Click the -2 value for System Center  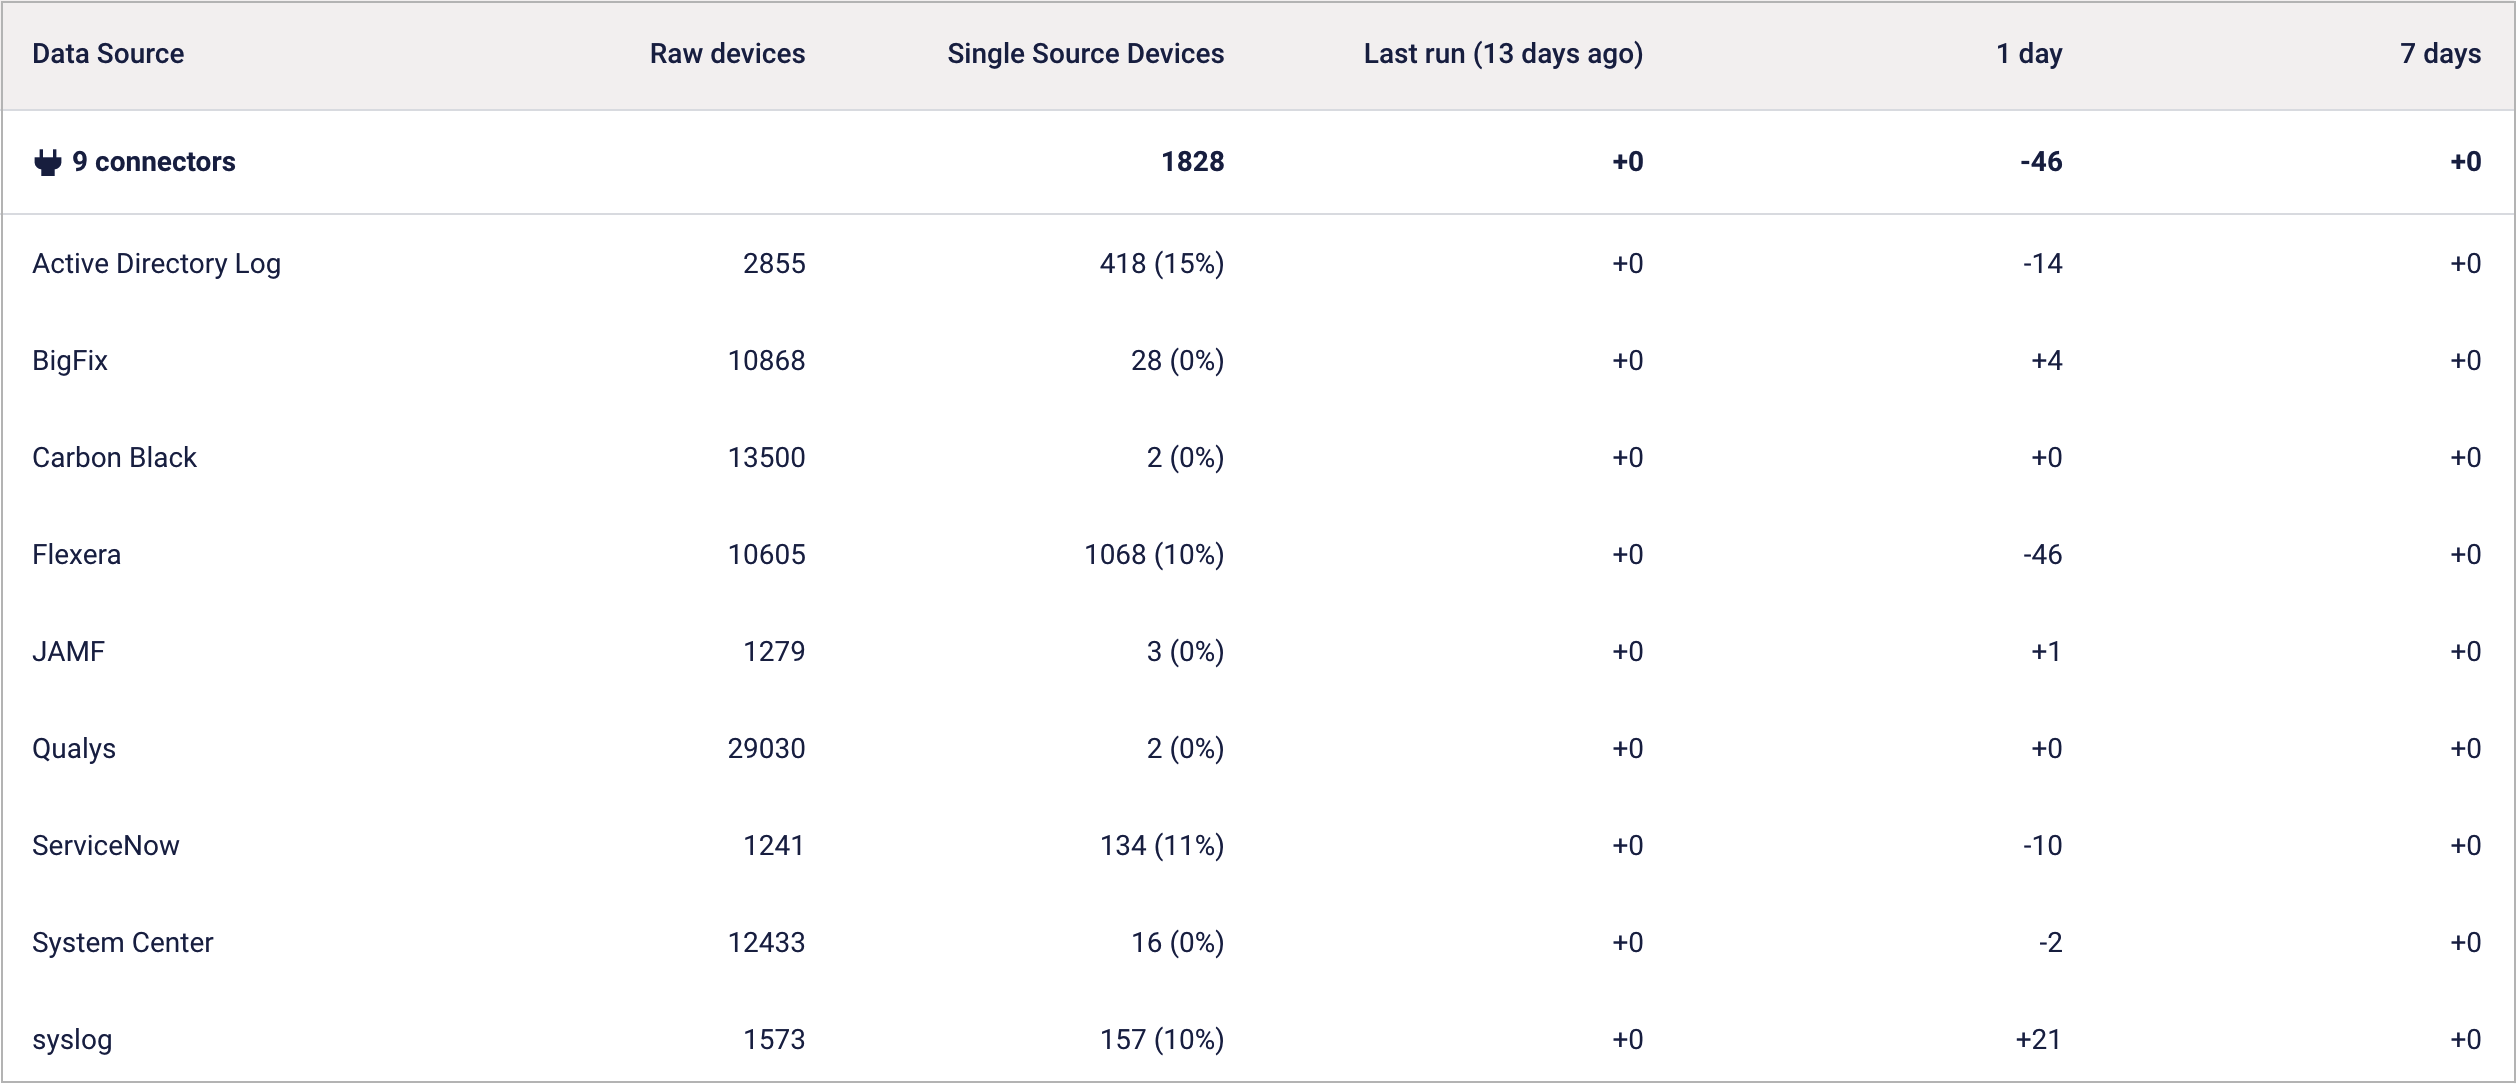[2050, 943]
